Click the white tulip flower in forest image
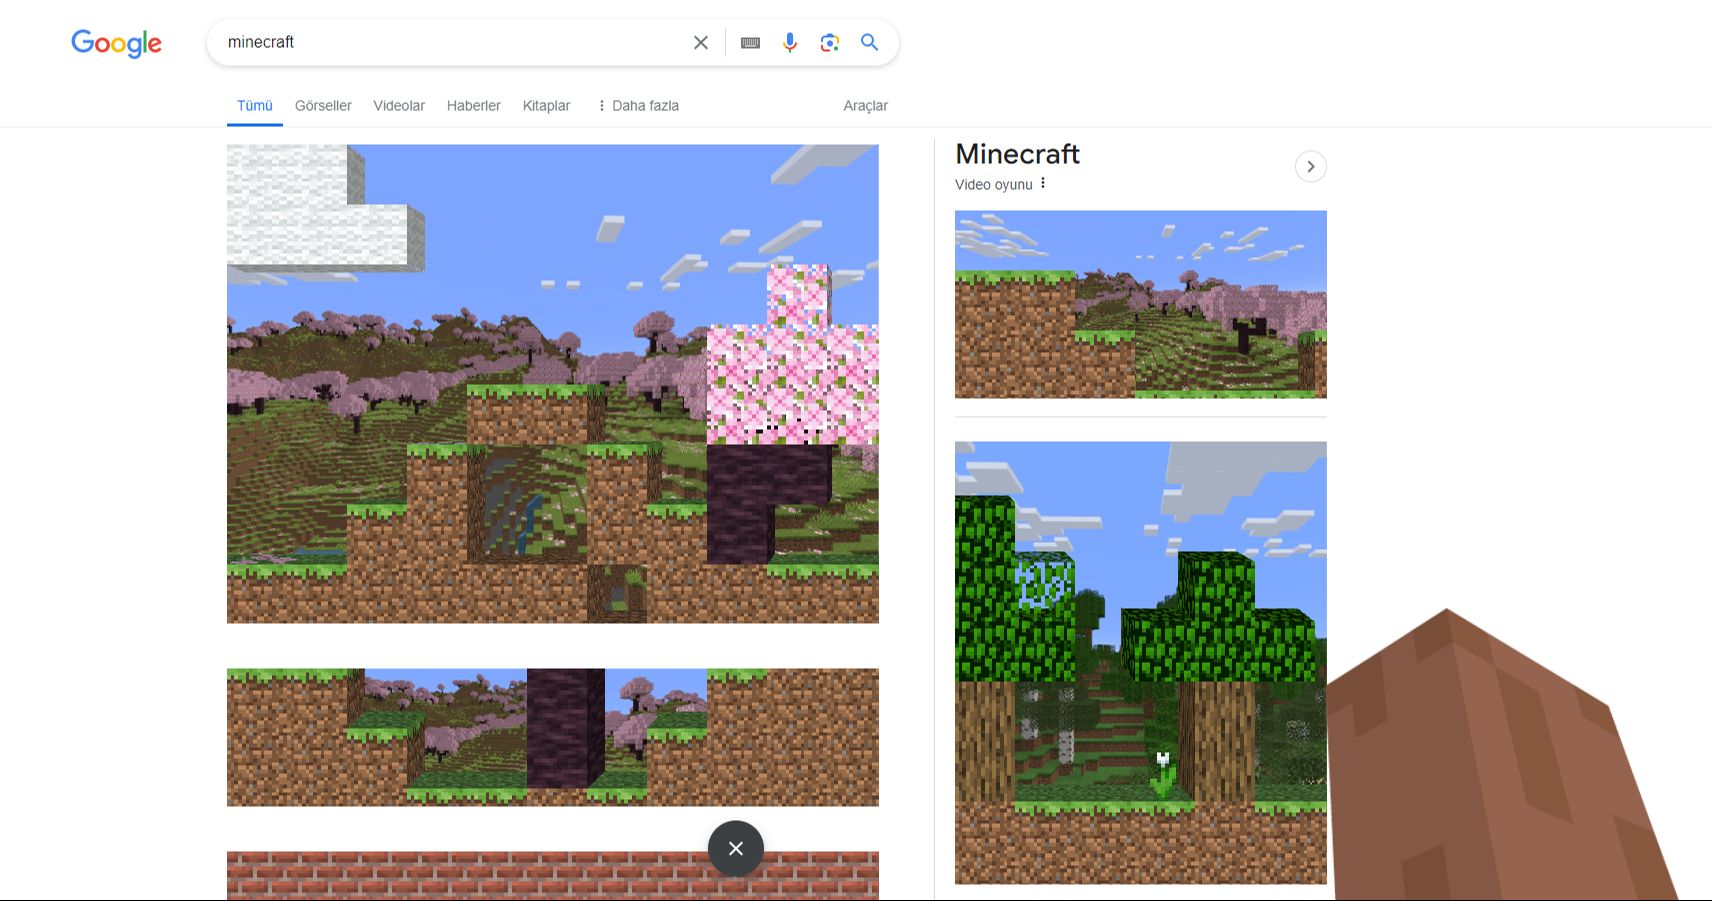Image resolution: width=1712 pixels, height=901 pixels. point(1162,761)
